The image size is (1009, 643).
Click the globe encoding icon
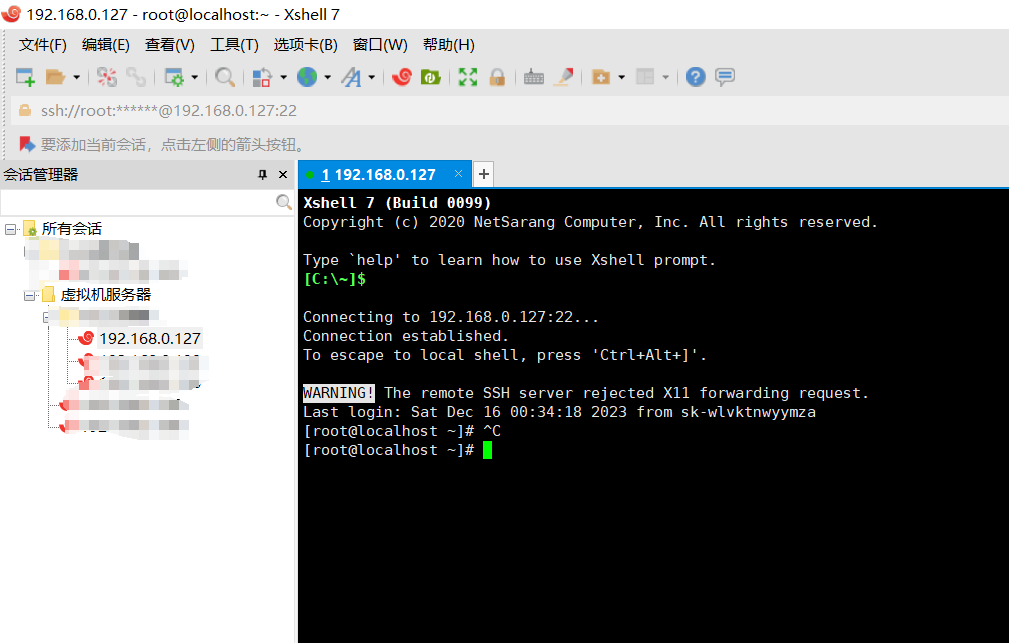[307, 77]
